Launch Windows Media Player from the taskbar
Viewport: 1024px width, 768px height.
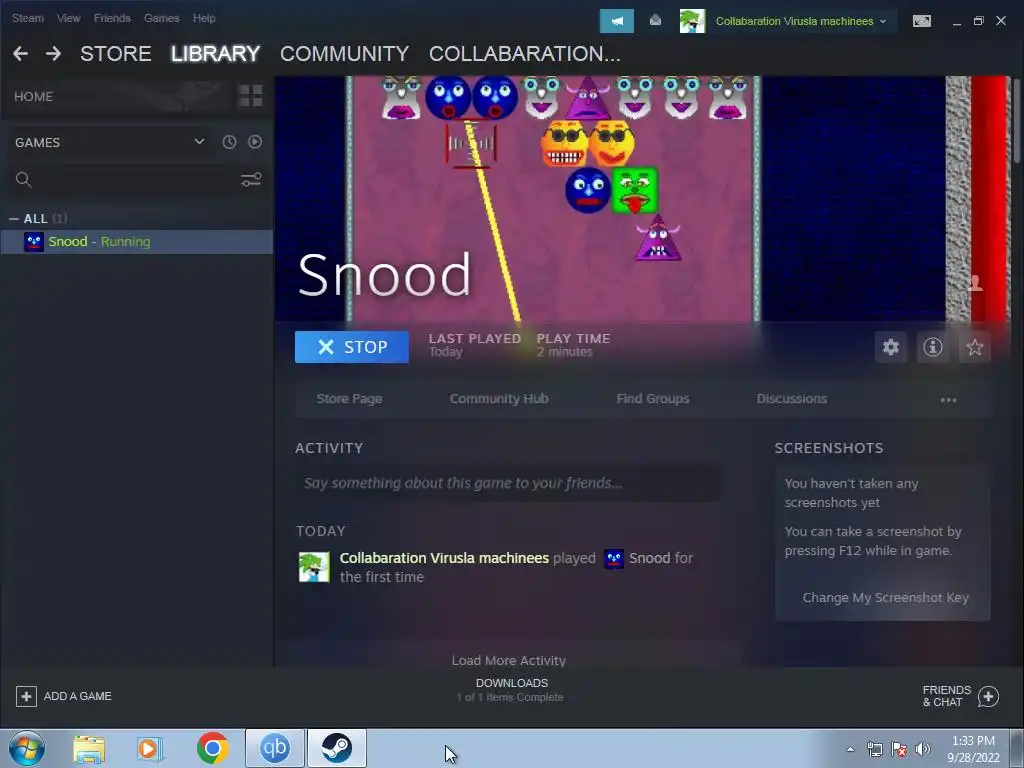coord(150,748)
